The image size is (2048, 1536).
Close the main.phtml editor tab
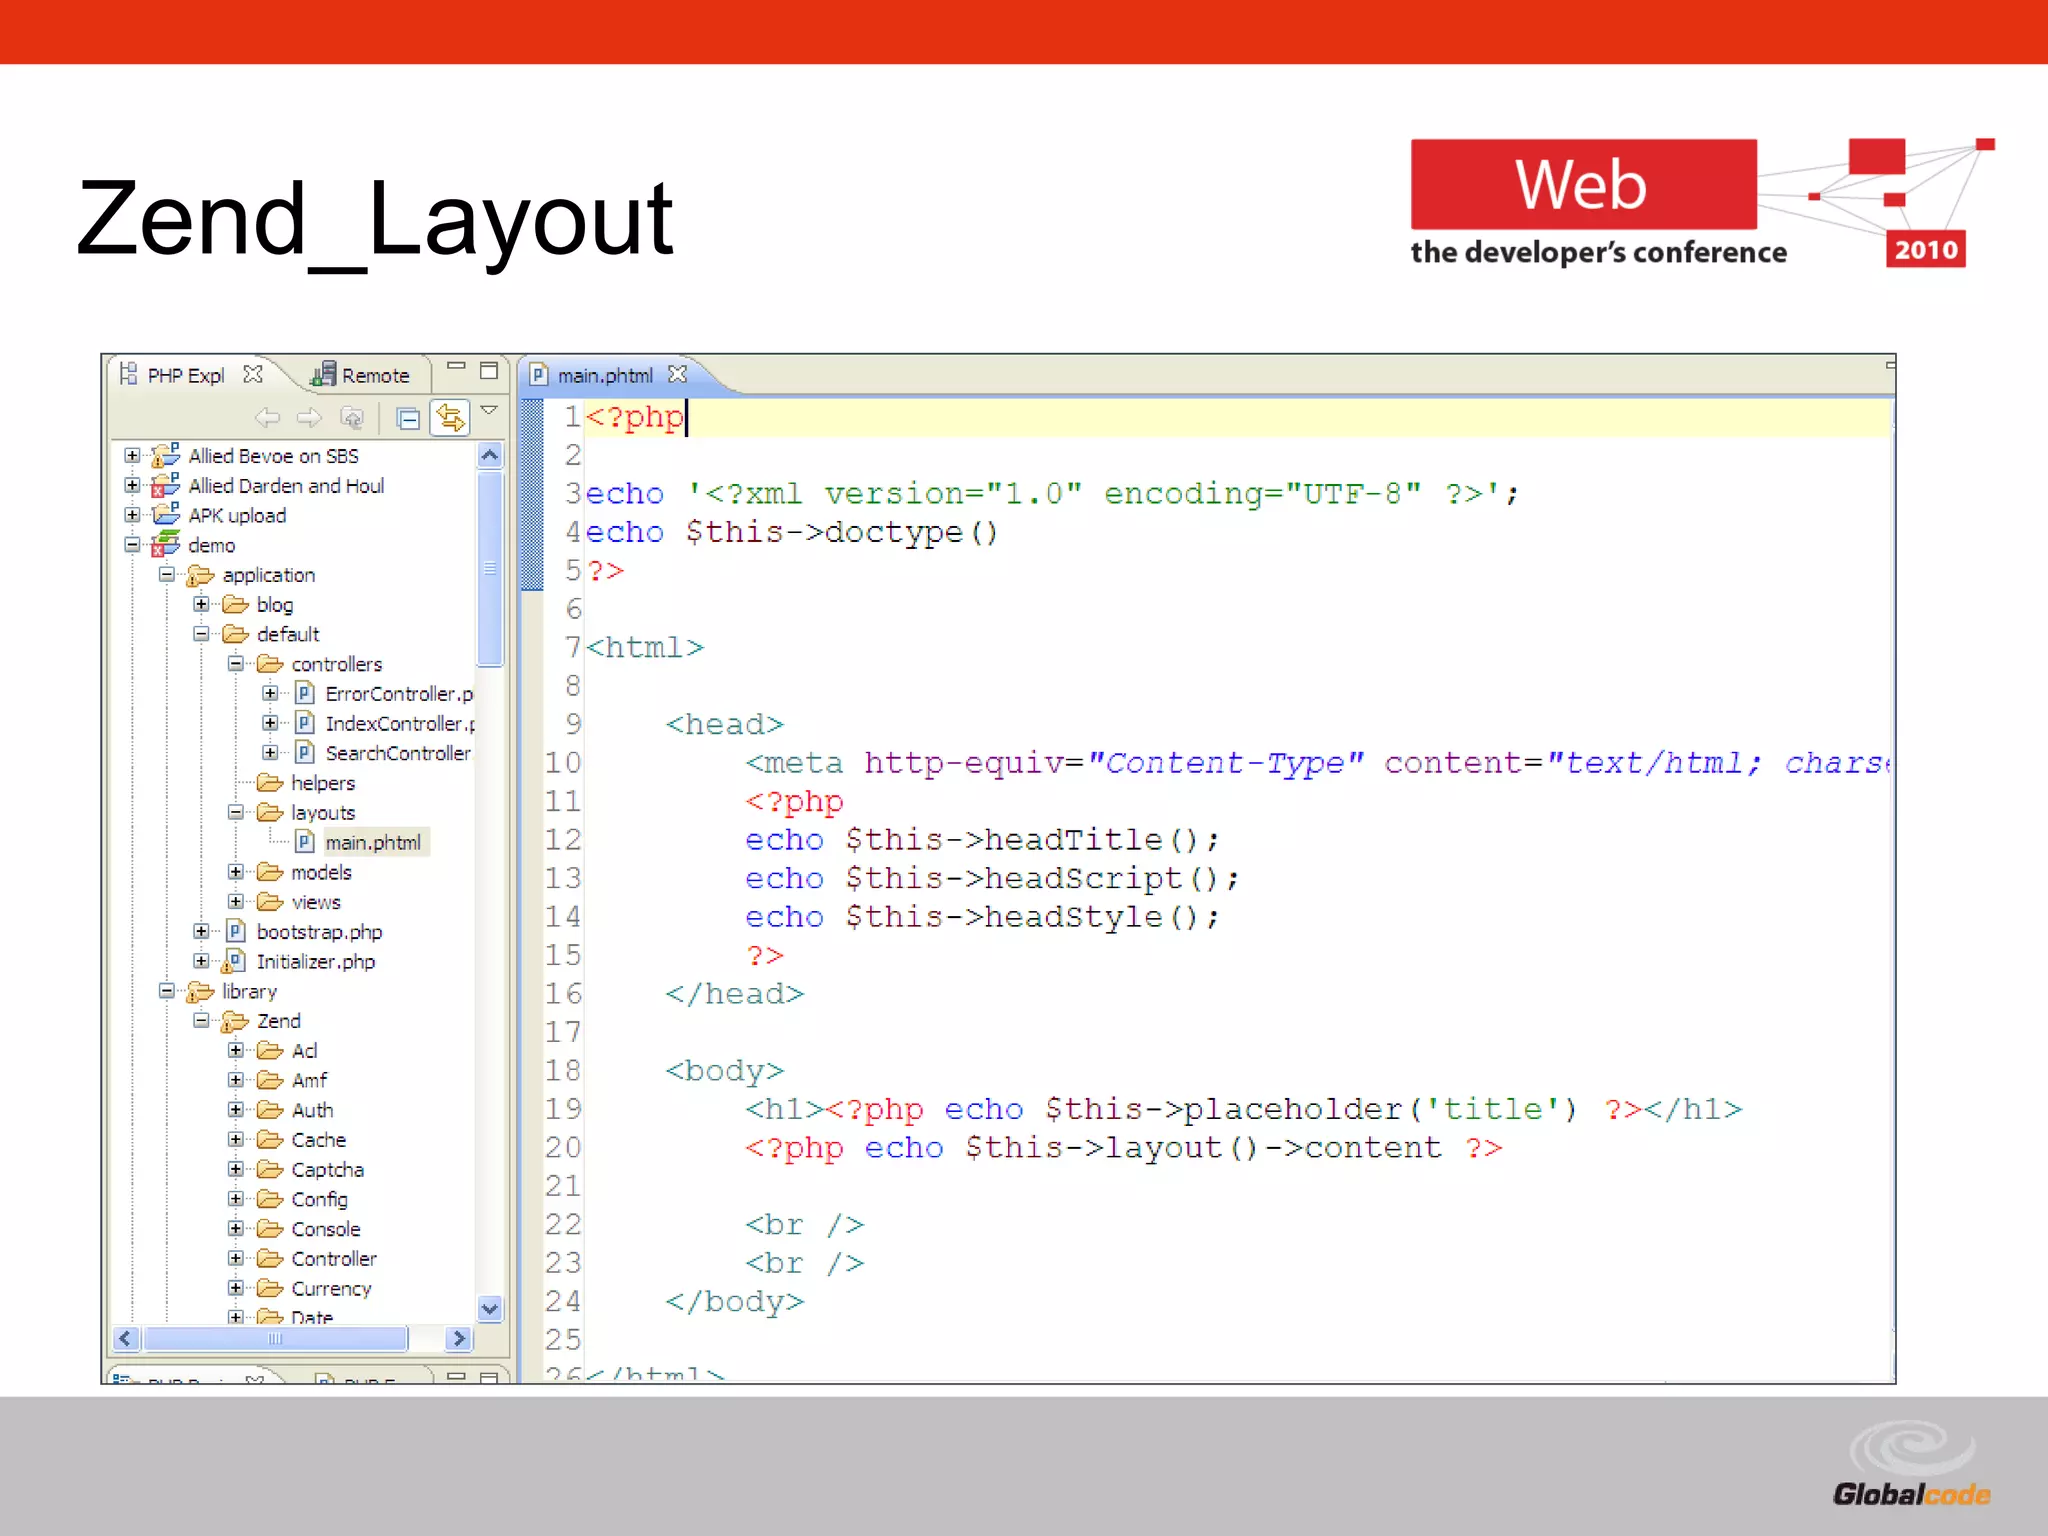pos(678,374)
